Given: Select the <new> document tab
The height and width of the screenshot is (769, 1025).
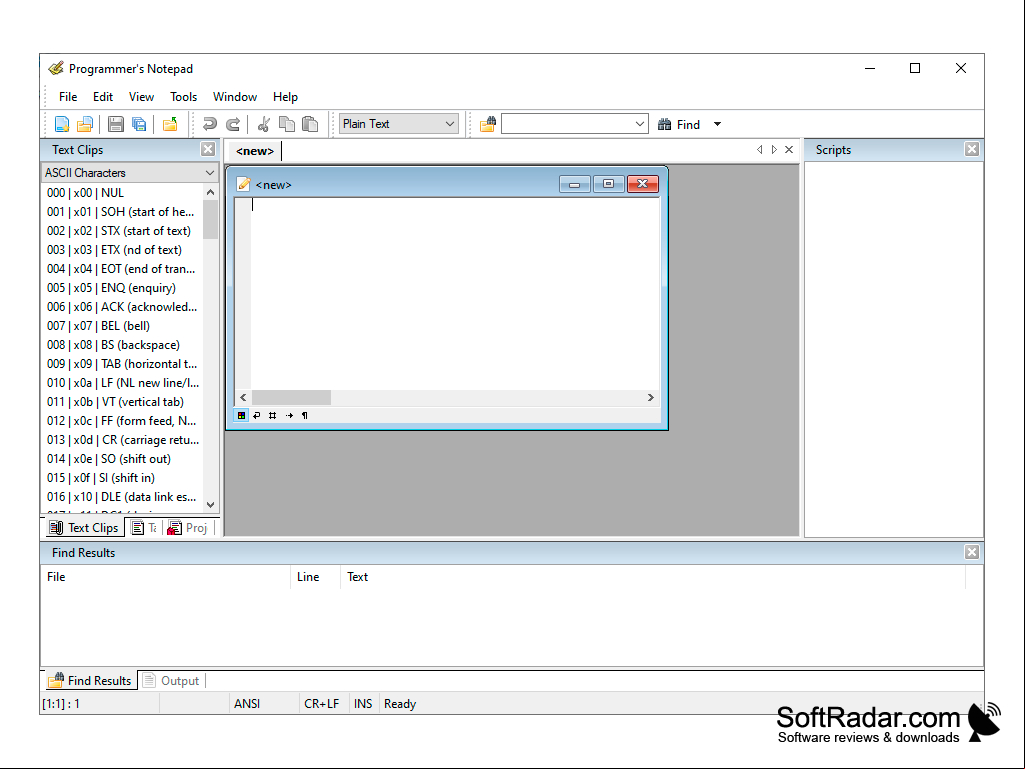Looking at the screenshot, I should pyautogui.click(x=255, y=151).
